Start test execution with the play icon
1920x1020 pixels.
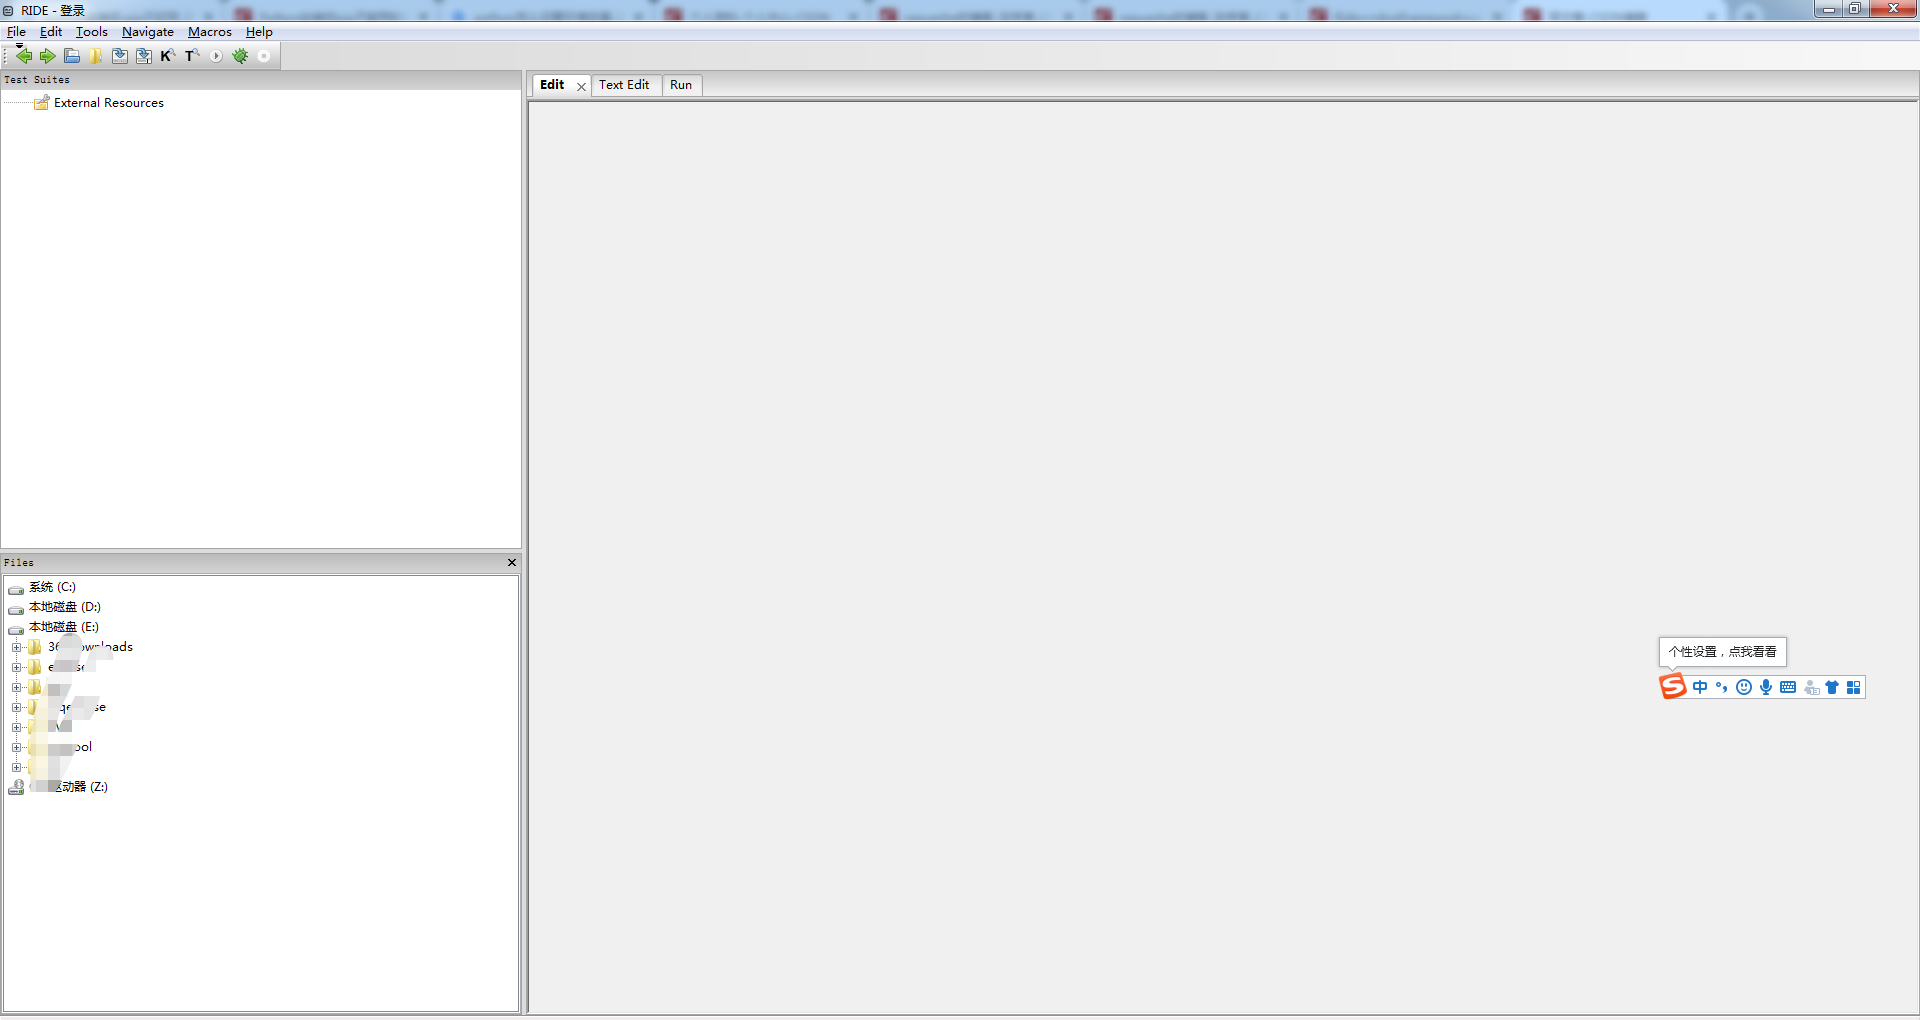pyautogui.click(x=216, y=56)
